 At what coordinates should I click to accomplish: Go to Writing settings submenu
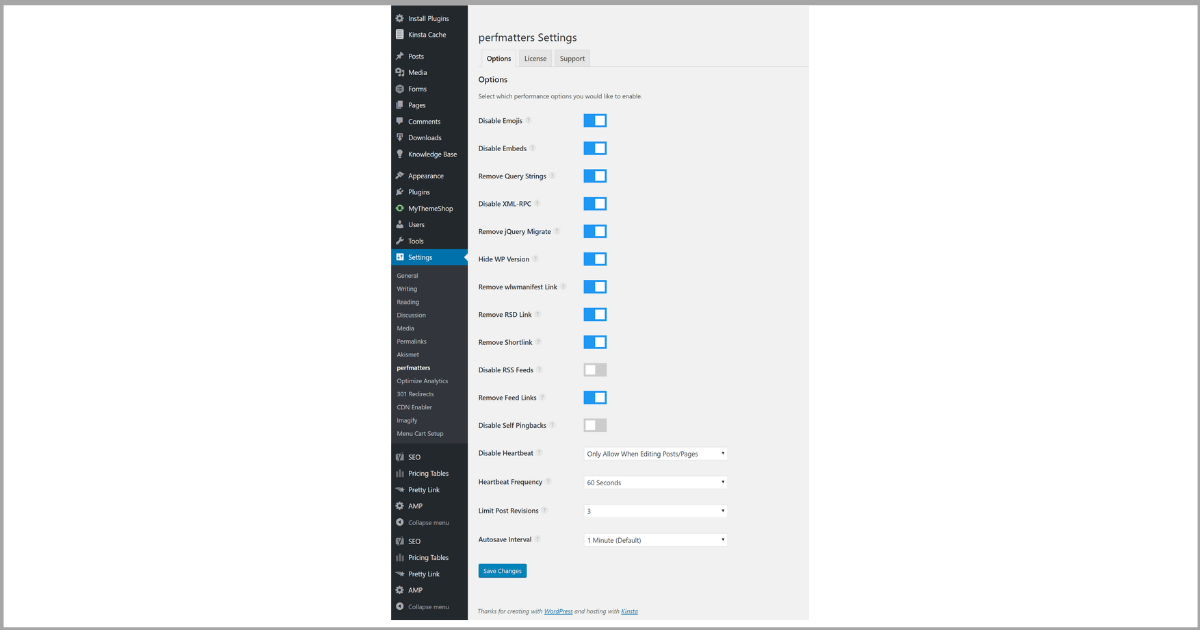tap(407, 289)
